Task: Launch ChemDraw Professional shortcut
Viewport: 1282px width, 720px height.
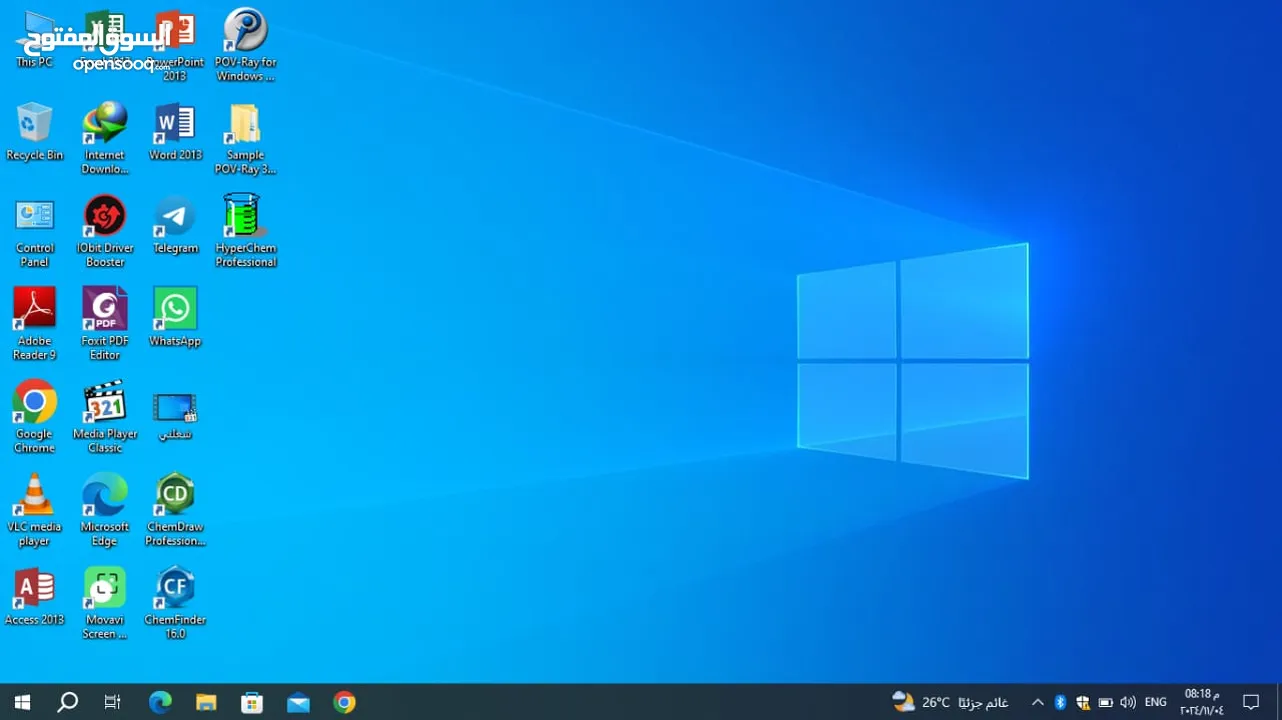Action: point(175,510)
